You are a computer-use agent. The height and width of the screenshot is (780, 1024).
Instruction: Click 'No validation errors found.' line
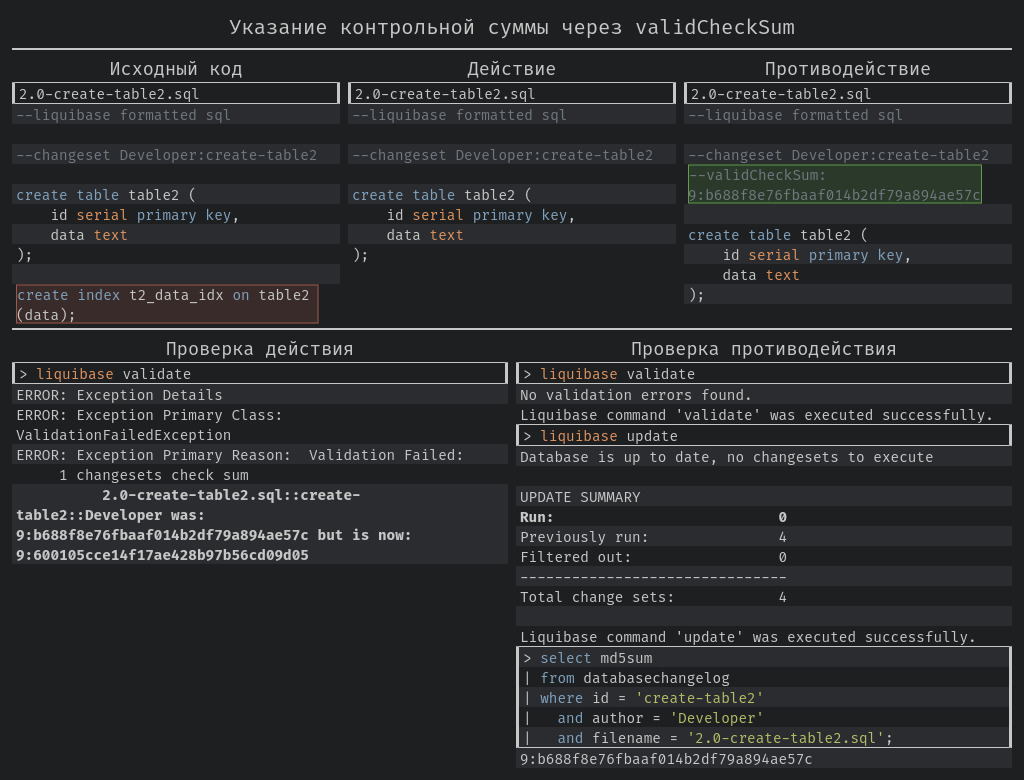click(x=635, y=395)
